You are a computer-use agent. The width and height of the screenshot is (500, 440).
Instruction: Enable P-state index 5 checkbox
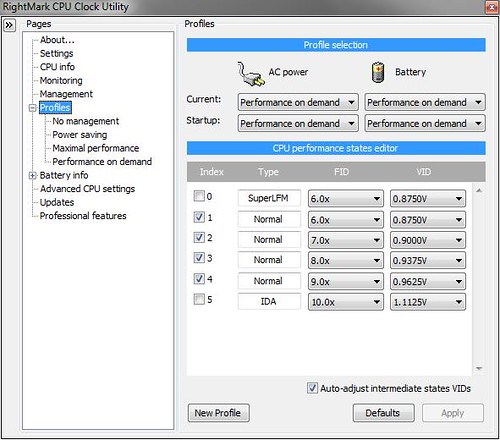[x=199, y=299]
